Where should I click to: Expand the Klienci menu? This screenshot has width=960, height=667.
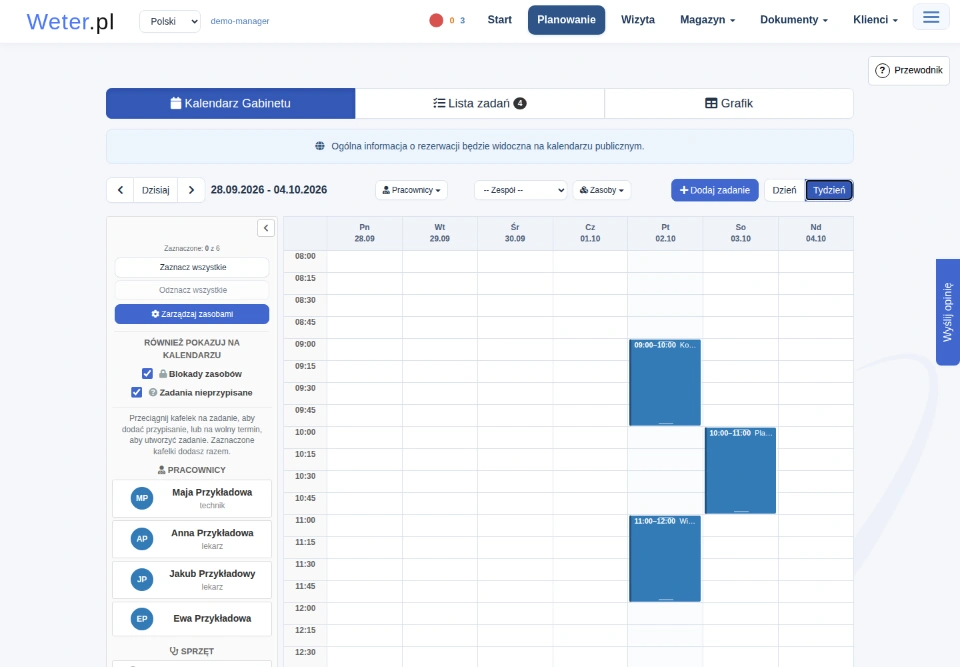(876, 20)
